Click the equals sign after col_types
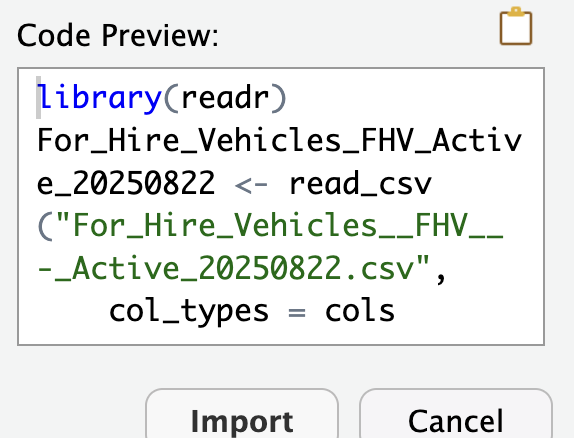Image resolution: width=574 pixels, height=438 pixels. pyautogui.click(x=297, y=313)
